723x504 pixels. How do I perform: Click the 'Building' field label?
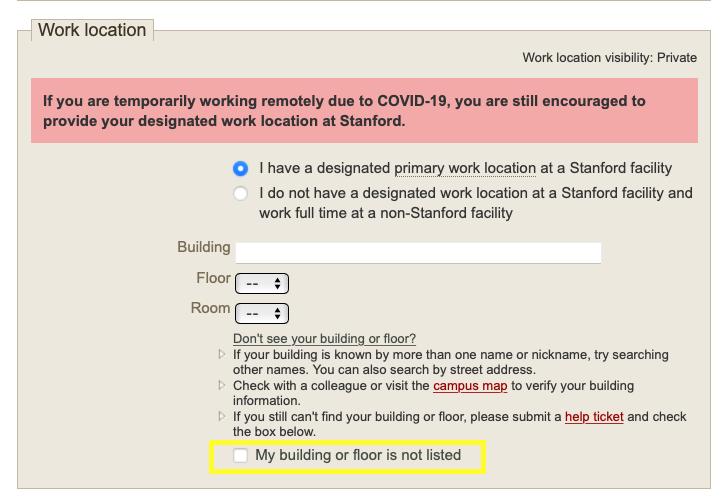click(x=203, y=247)
